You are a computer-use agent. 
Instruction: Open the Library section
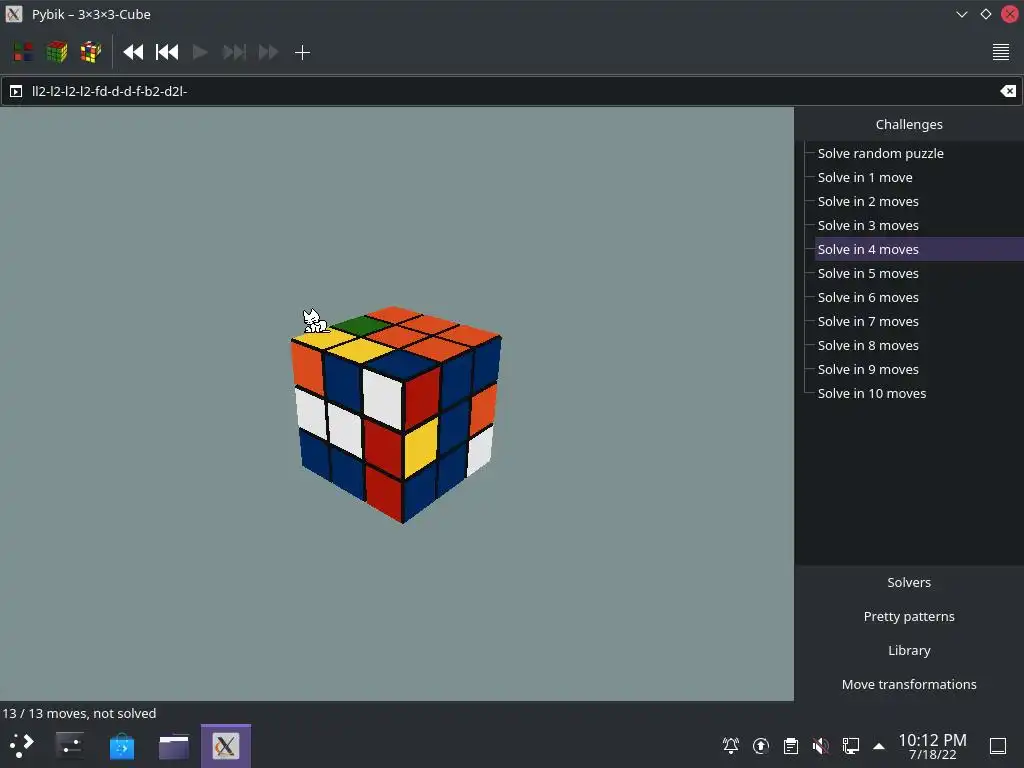[909, 650]
